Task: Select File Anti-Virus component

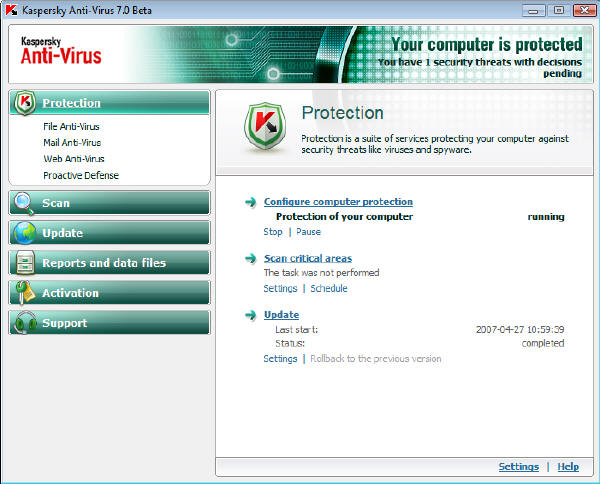Action: coord(71,126)
